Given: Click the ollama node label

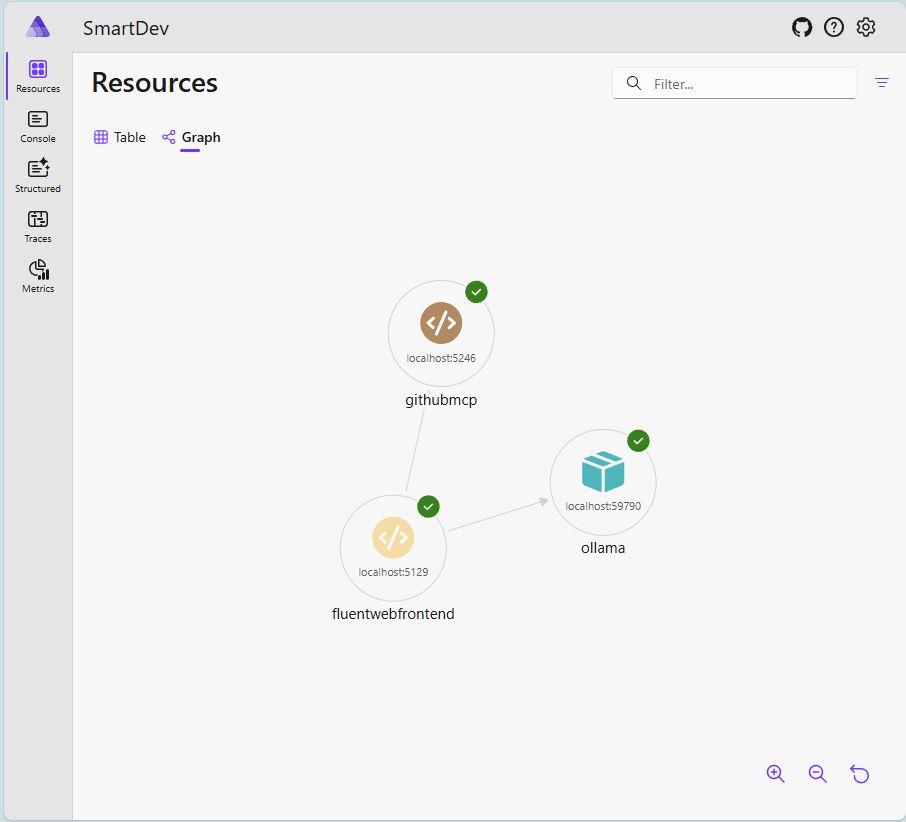Looking at the screenshot, I should coord(603,548).
